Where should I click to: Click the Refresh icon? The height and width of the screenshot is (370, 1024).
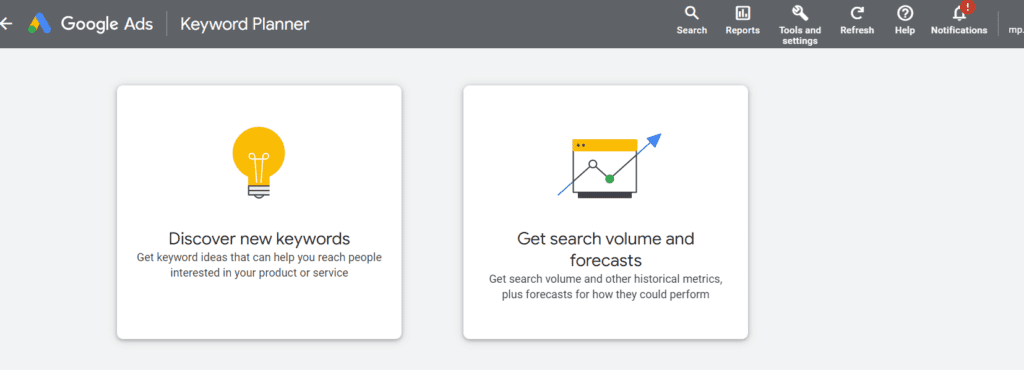(857, 13)
